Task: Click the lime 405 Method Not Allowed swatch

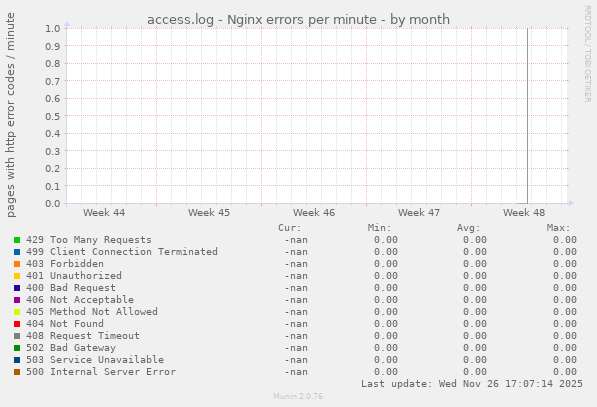Action: [x=17, y=312]
